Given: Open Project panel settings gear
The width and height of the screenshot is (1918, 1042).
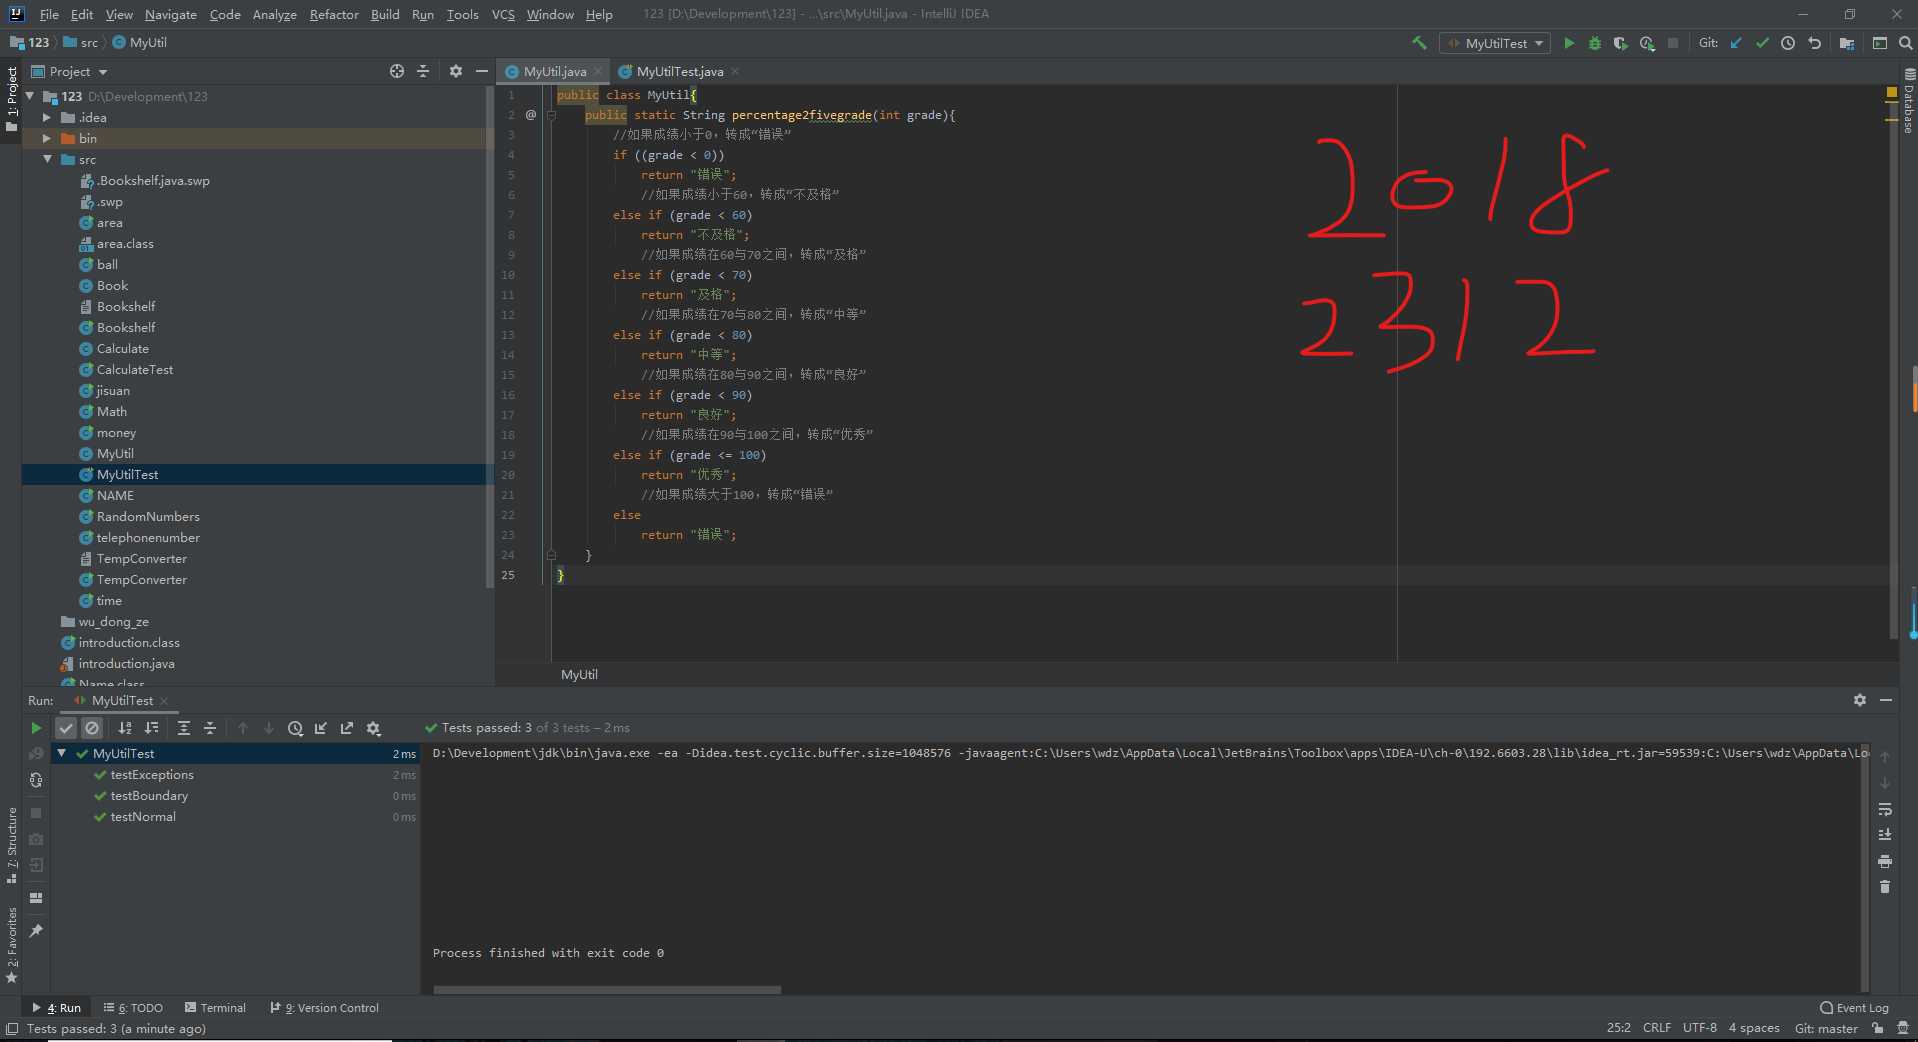Looking at the screenshot, I should (x=456, y=71).
